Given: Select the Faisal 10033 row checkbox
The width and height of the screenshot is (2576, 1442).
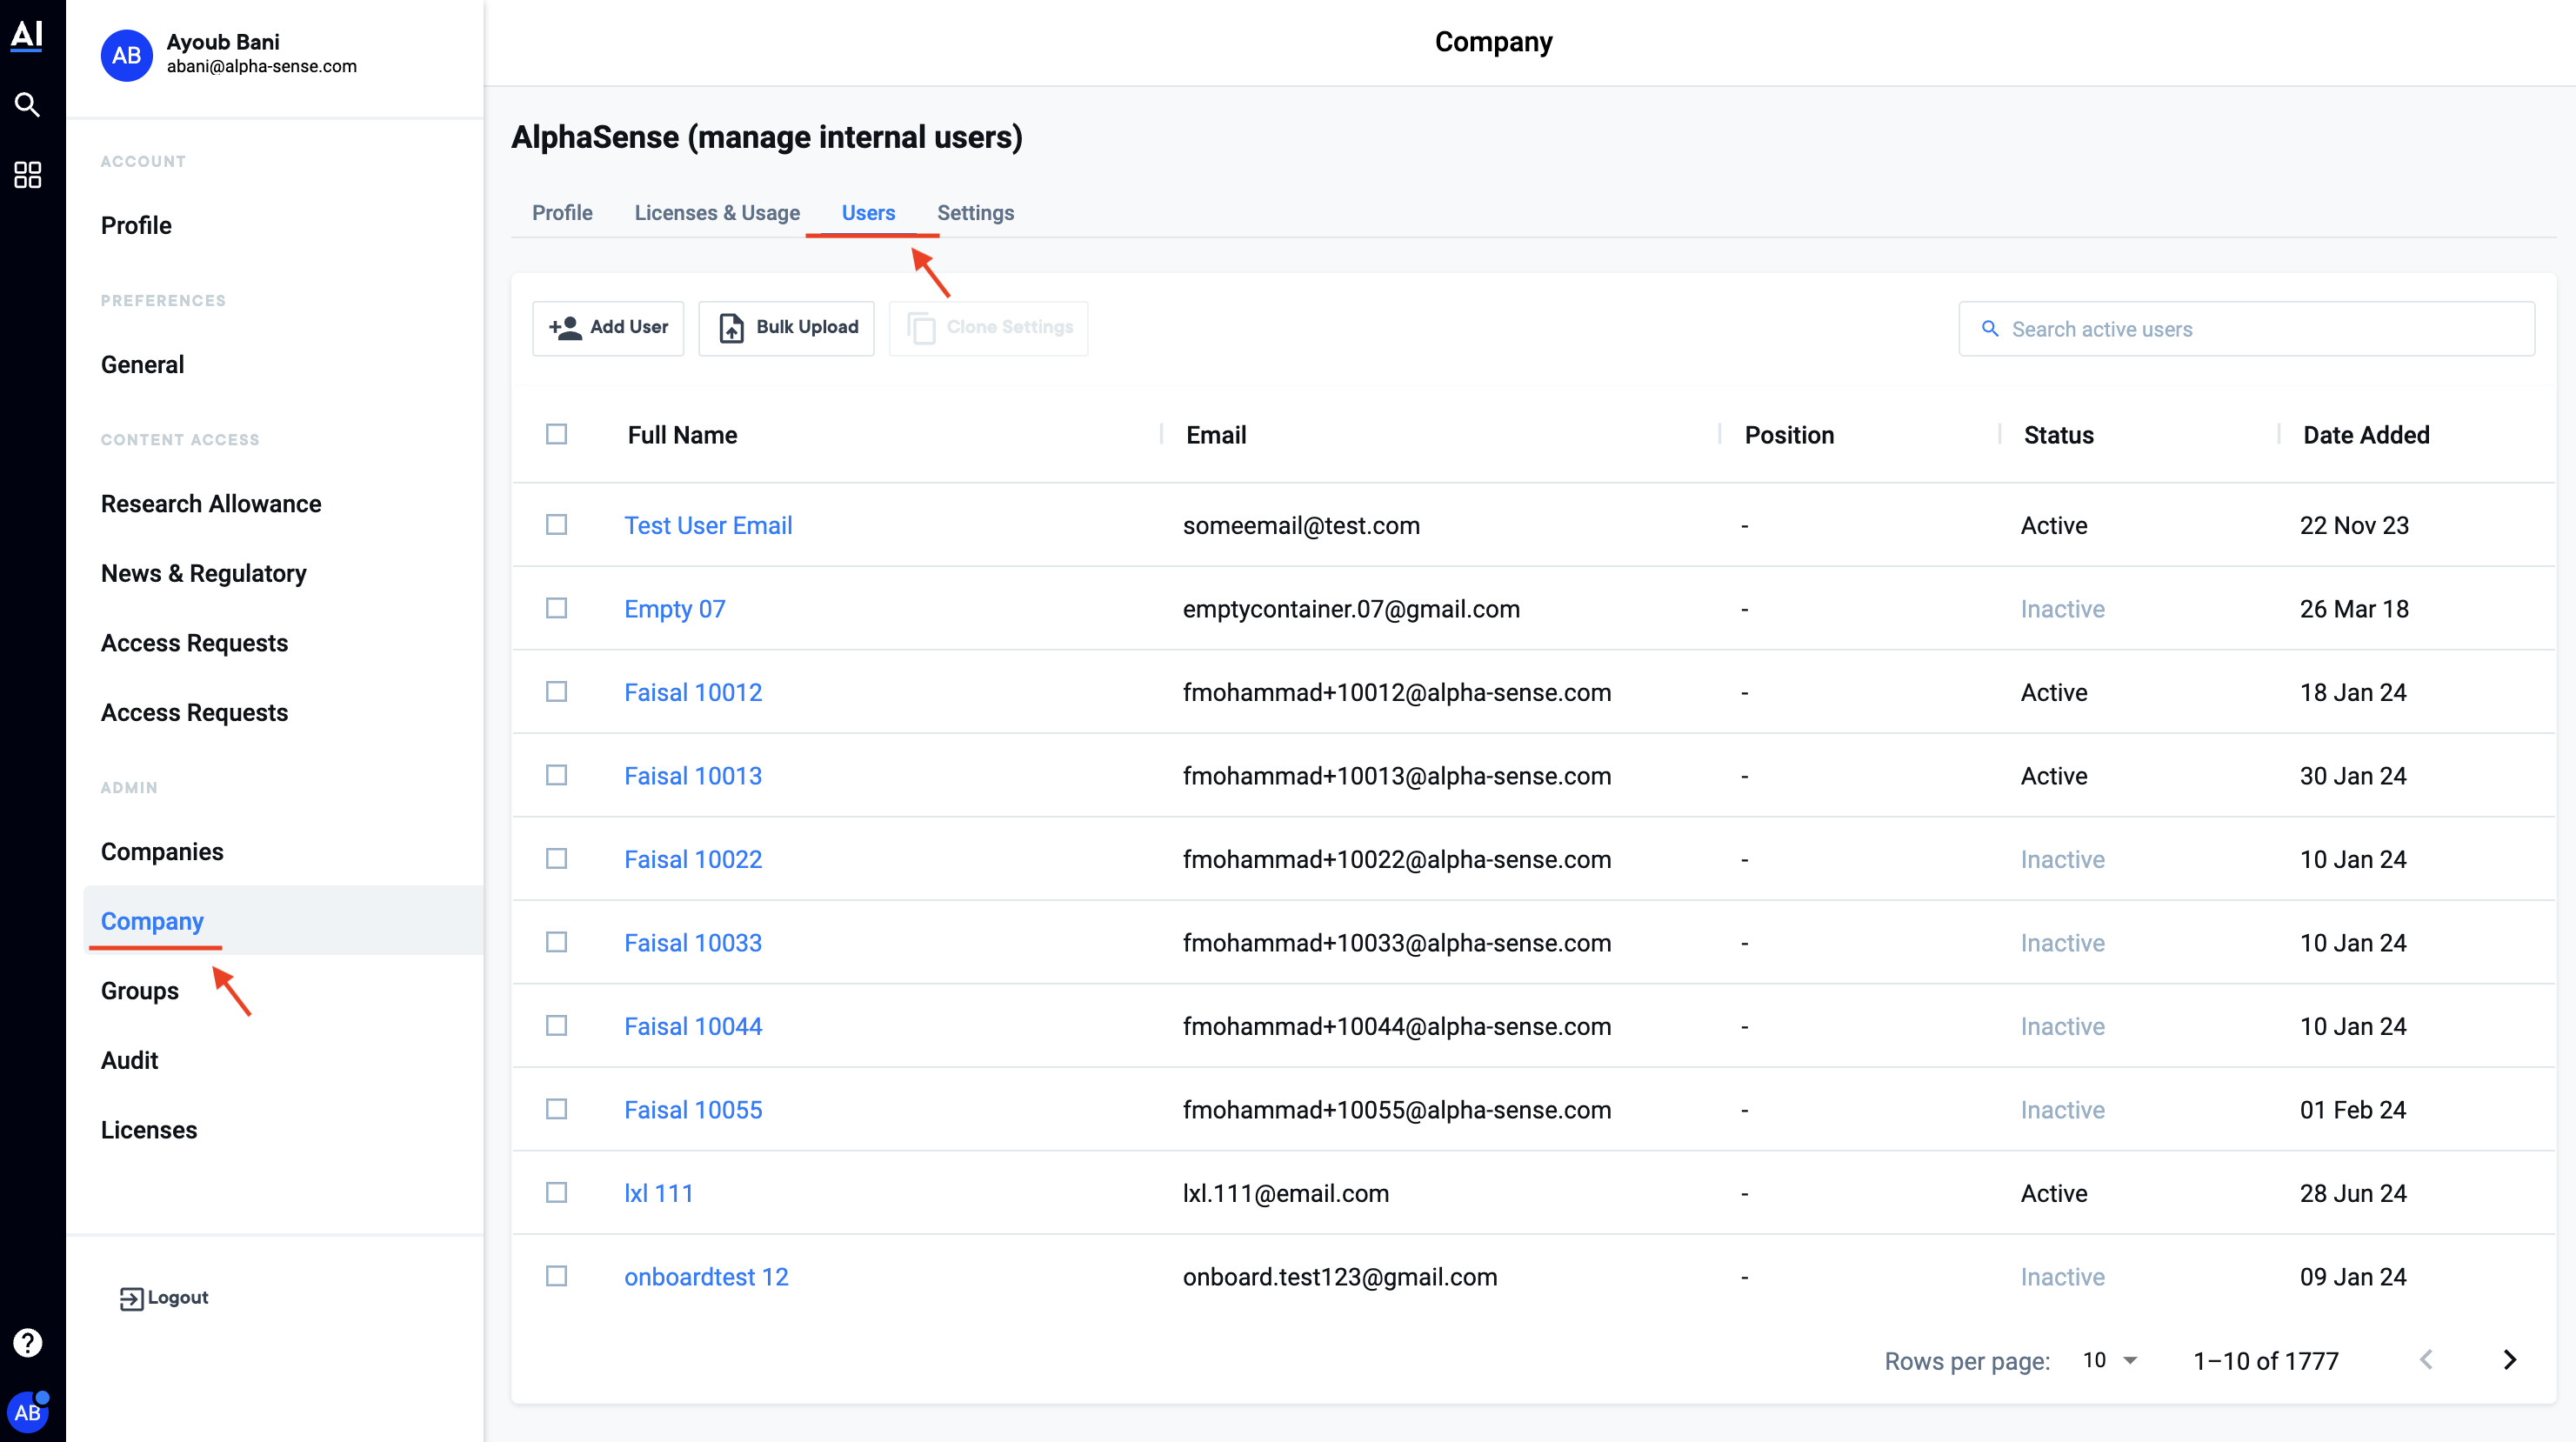Looking at the screenshot, I should pos(556,942).
